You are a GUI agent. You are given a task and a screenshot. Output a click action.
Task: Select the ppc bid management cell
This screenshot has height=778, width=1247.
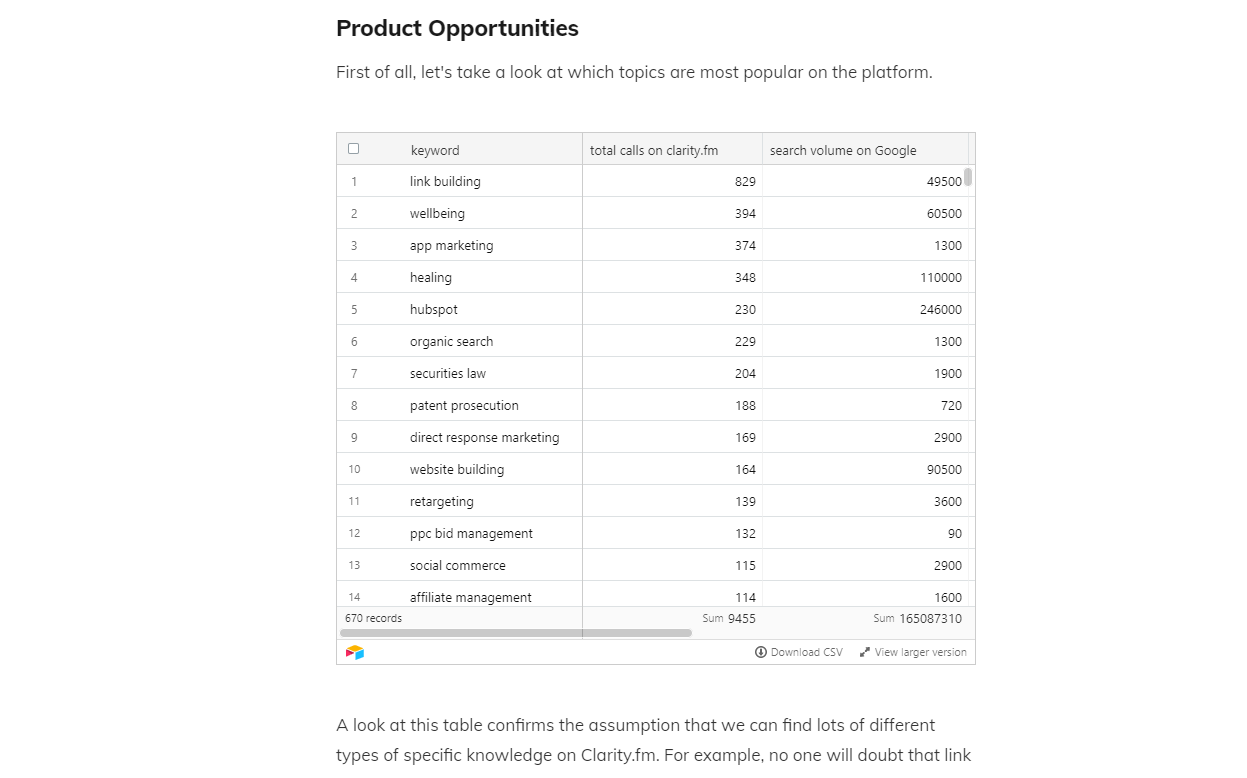point(471,533)
